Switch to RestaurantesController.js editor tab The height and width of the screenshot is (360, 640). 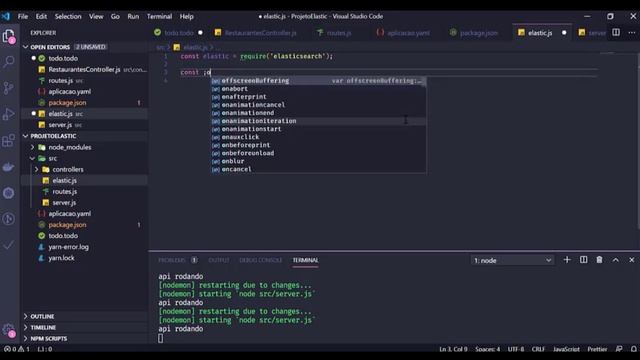click(260, 33)
